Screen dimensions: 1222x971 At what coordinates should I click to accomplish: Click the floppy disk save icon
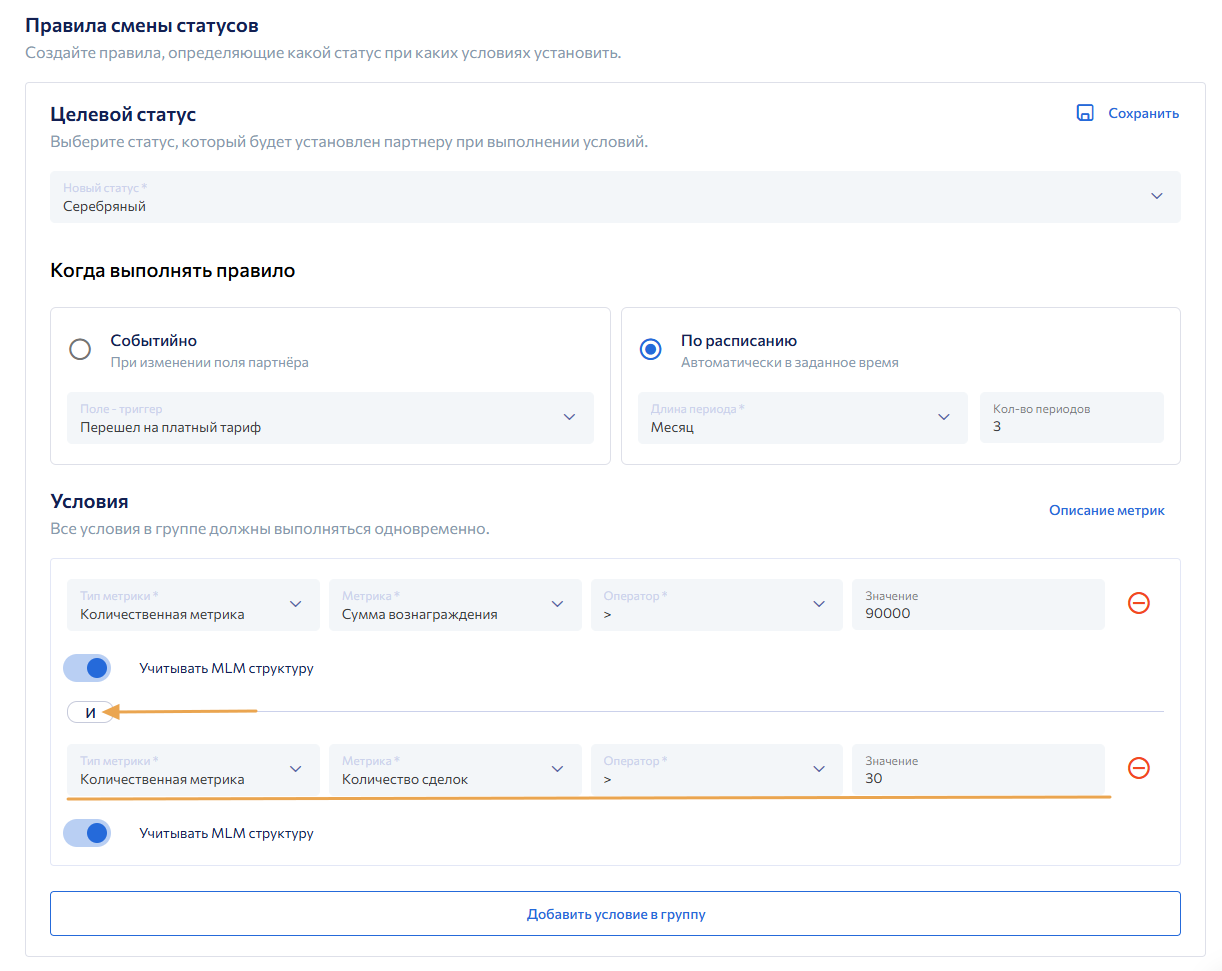(x=1085, y=113)
